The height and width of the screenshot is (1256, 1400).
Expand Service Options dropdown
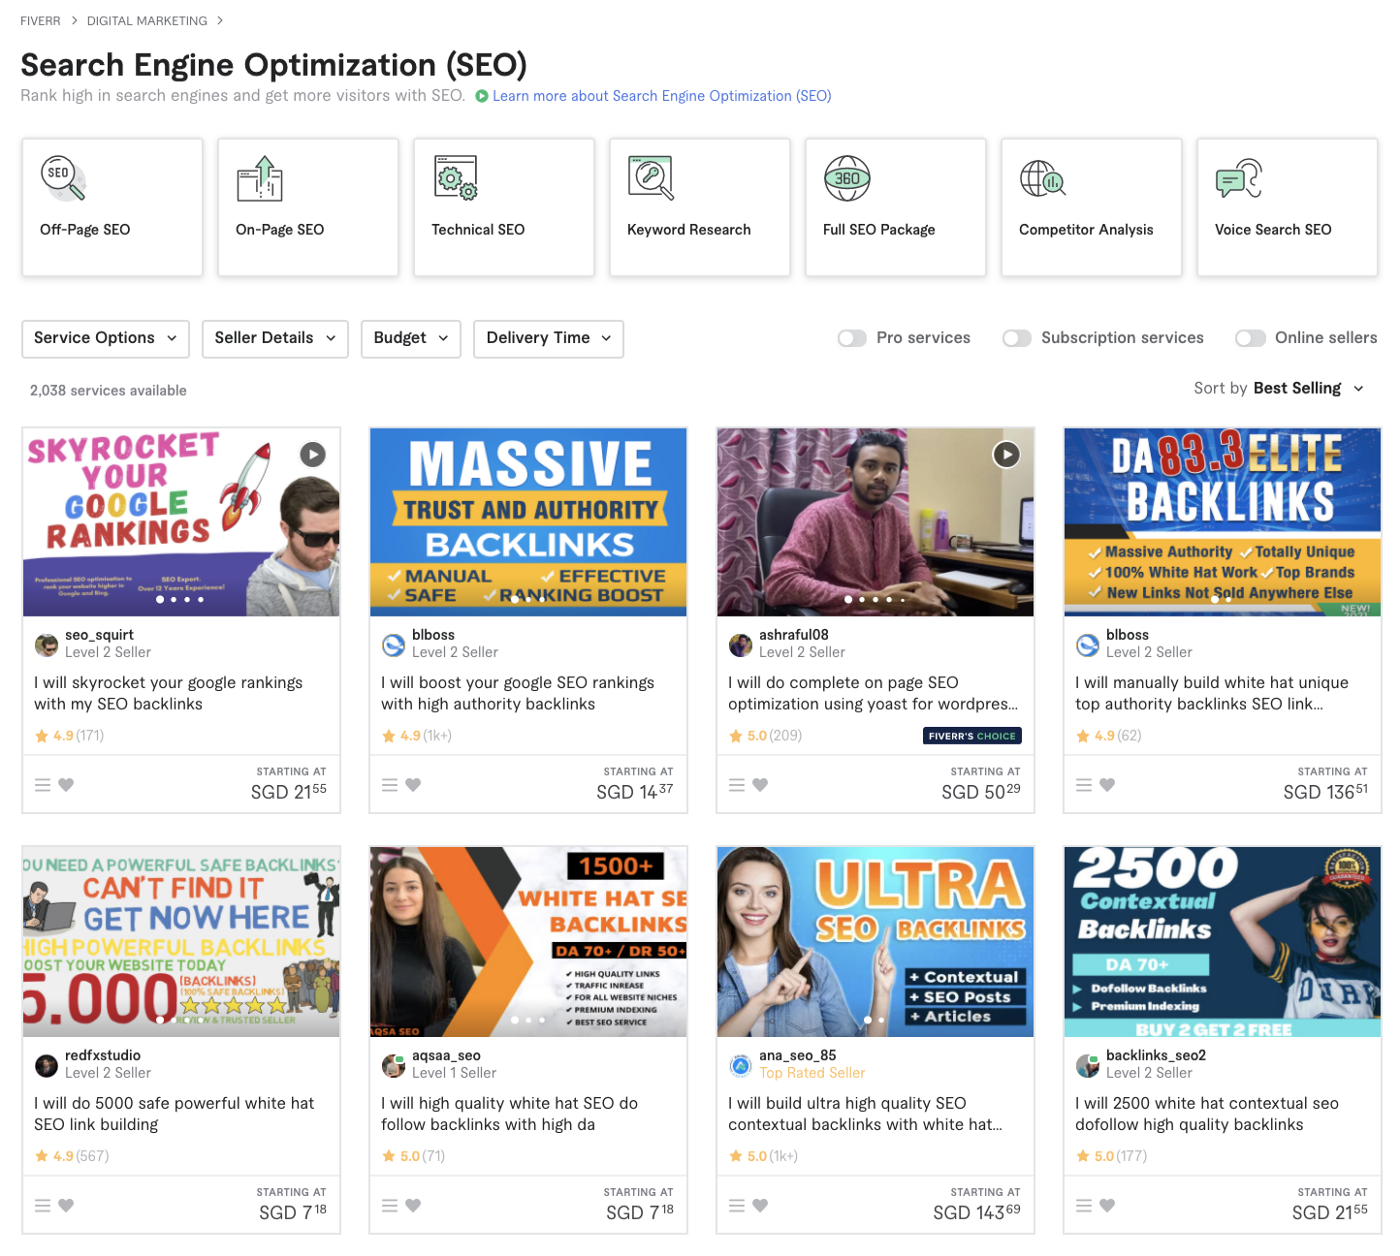[105, 338]
